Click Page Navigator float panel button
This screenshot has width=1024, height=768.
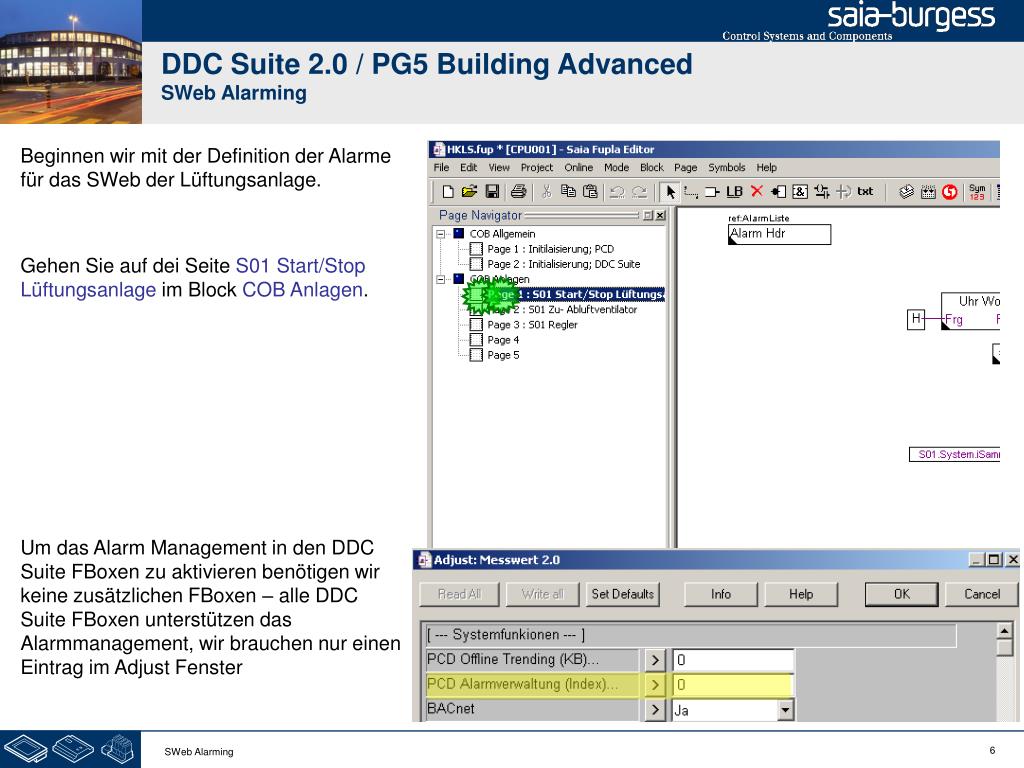point(648,216)
